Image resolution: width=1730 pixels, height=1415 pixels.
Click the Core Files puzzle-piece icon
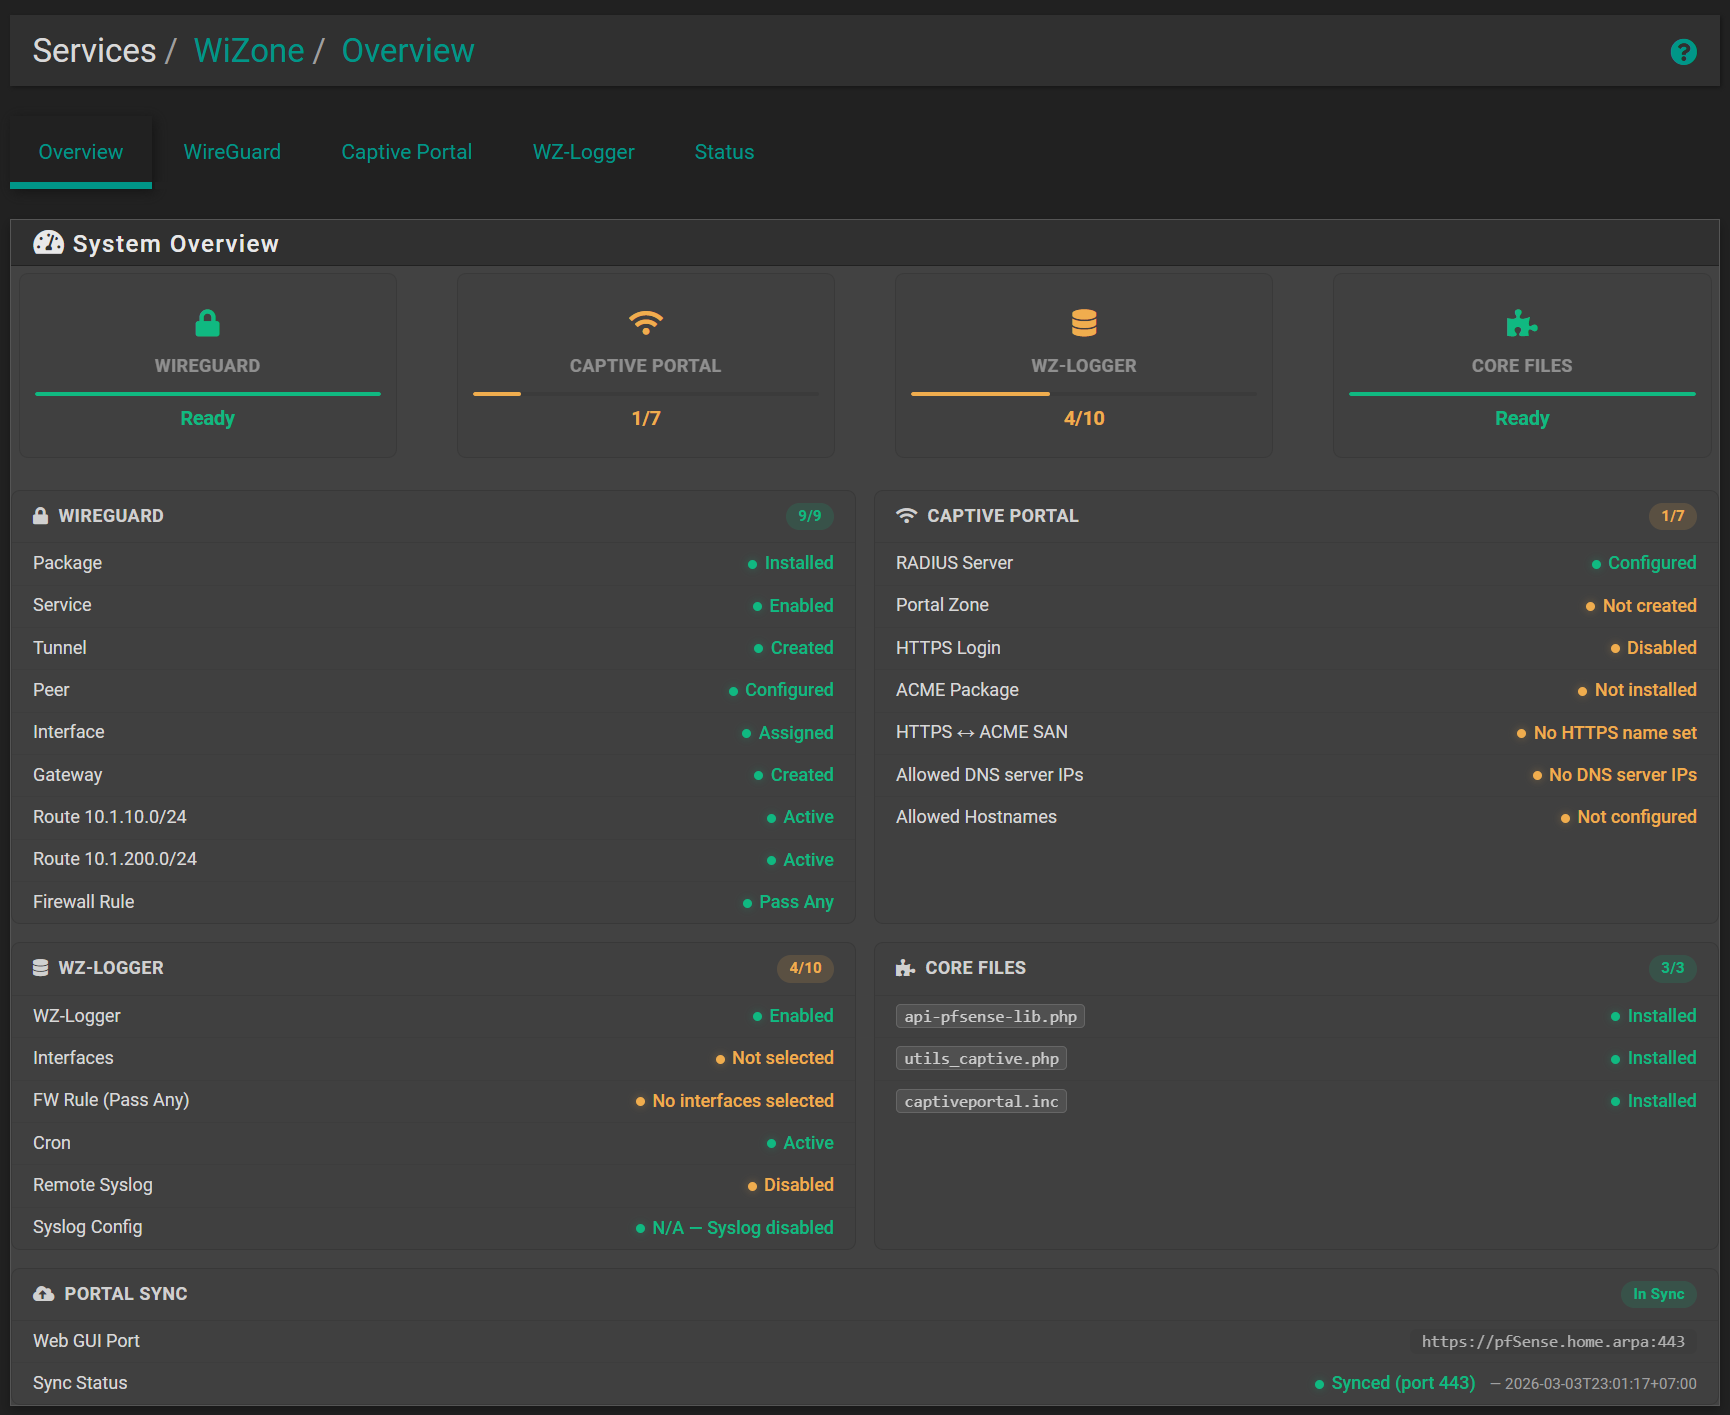(1521, 323)
